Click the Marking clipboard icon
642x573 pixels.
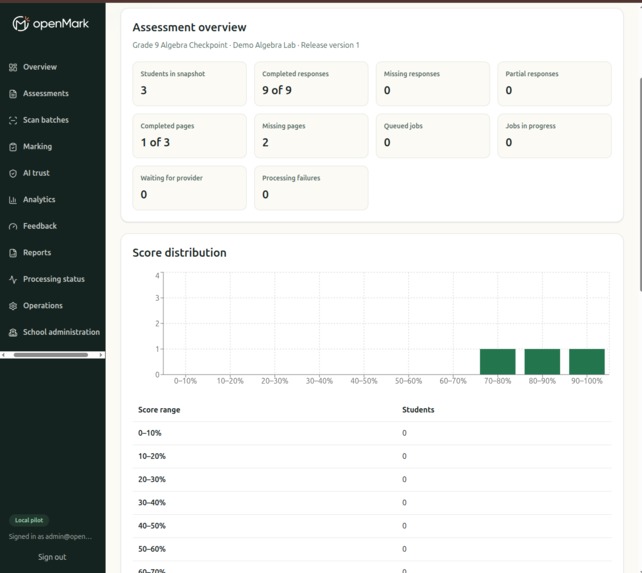tap(13, 147)
